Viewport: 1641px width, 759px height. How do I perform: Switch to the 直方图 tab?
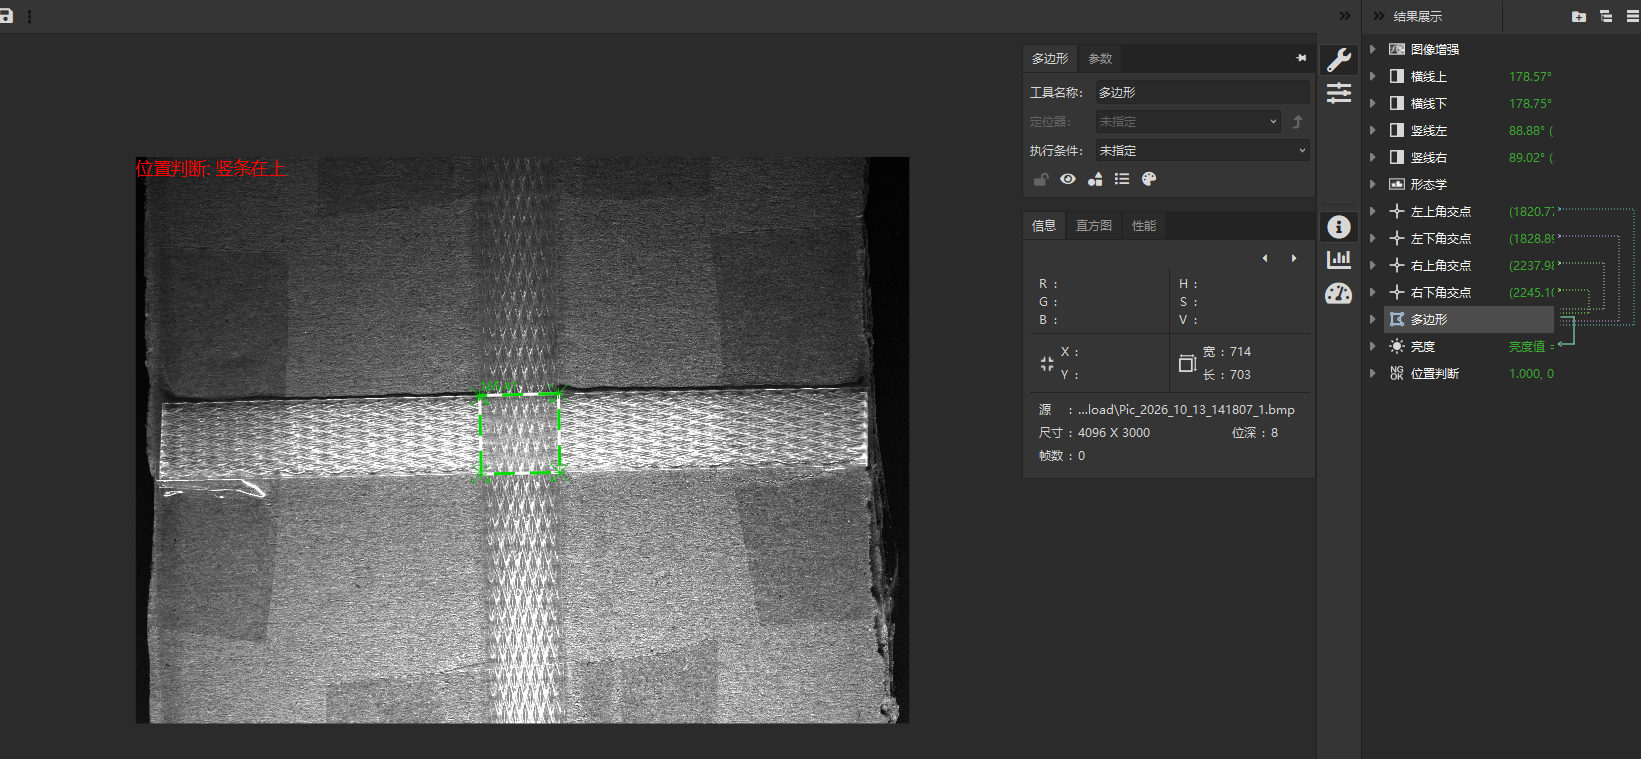pyautogui.click(x=1094, y=226)
